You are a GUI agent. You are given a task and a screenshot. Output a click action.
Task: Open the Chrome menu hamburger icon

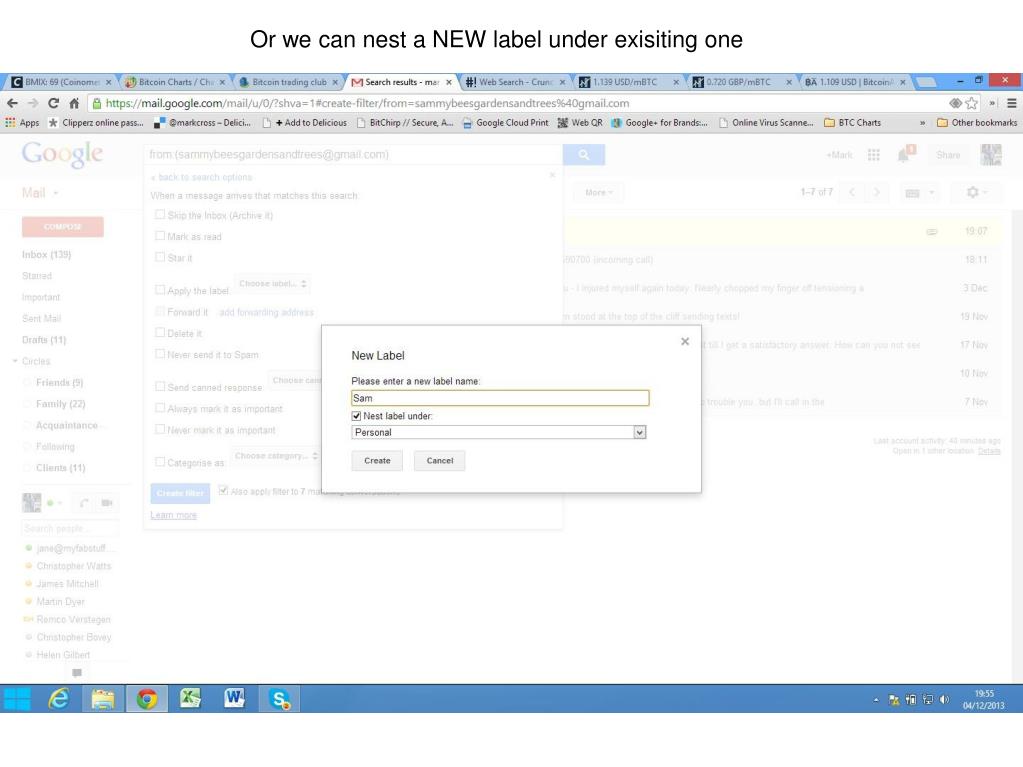pos(1012,103)
